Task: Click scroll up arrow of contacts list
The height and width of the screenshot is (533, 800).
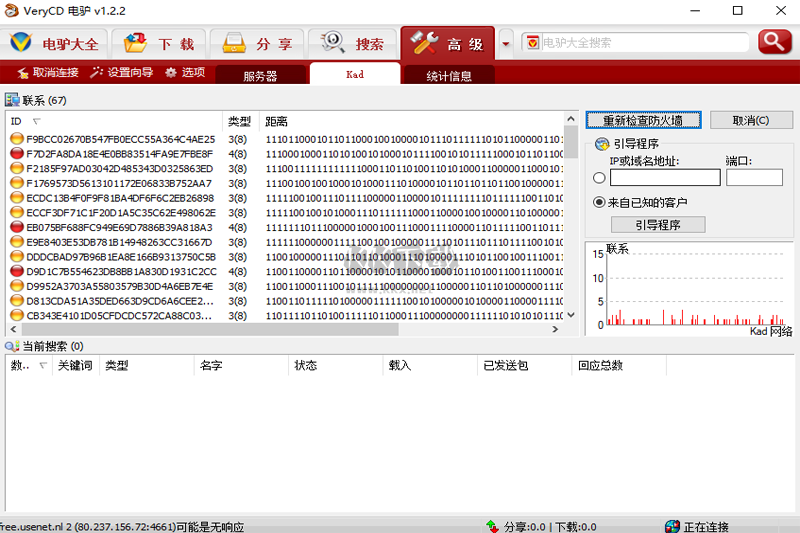Action: 571,119
